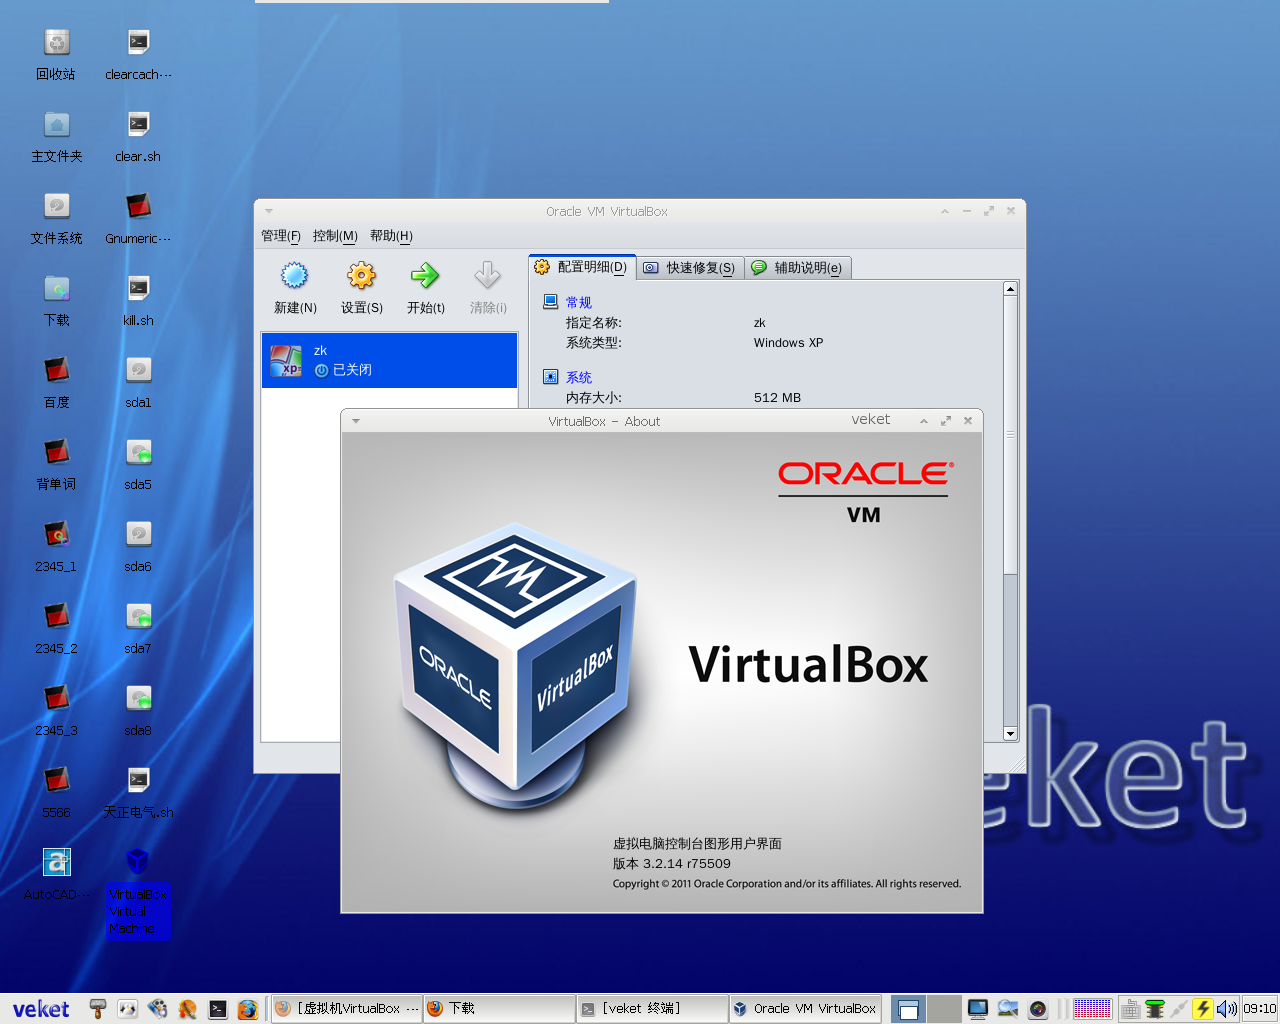Switch to veket 终端 taskbar window

coord(652,1008)
